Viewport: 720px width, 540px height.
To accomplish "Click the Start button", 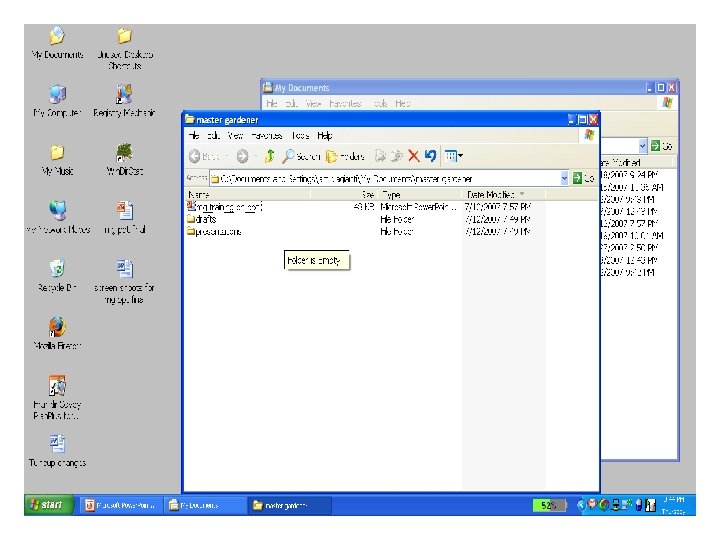I will pyautogui.click(x=48, y=505).
